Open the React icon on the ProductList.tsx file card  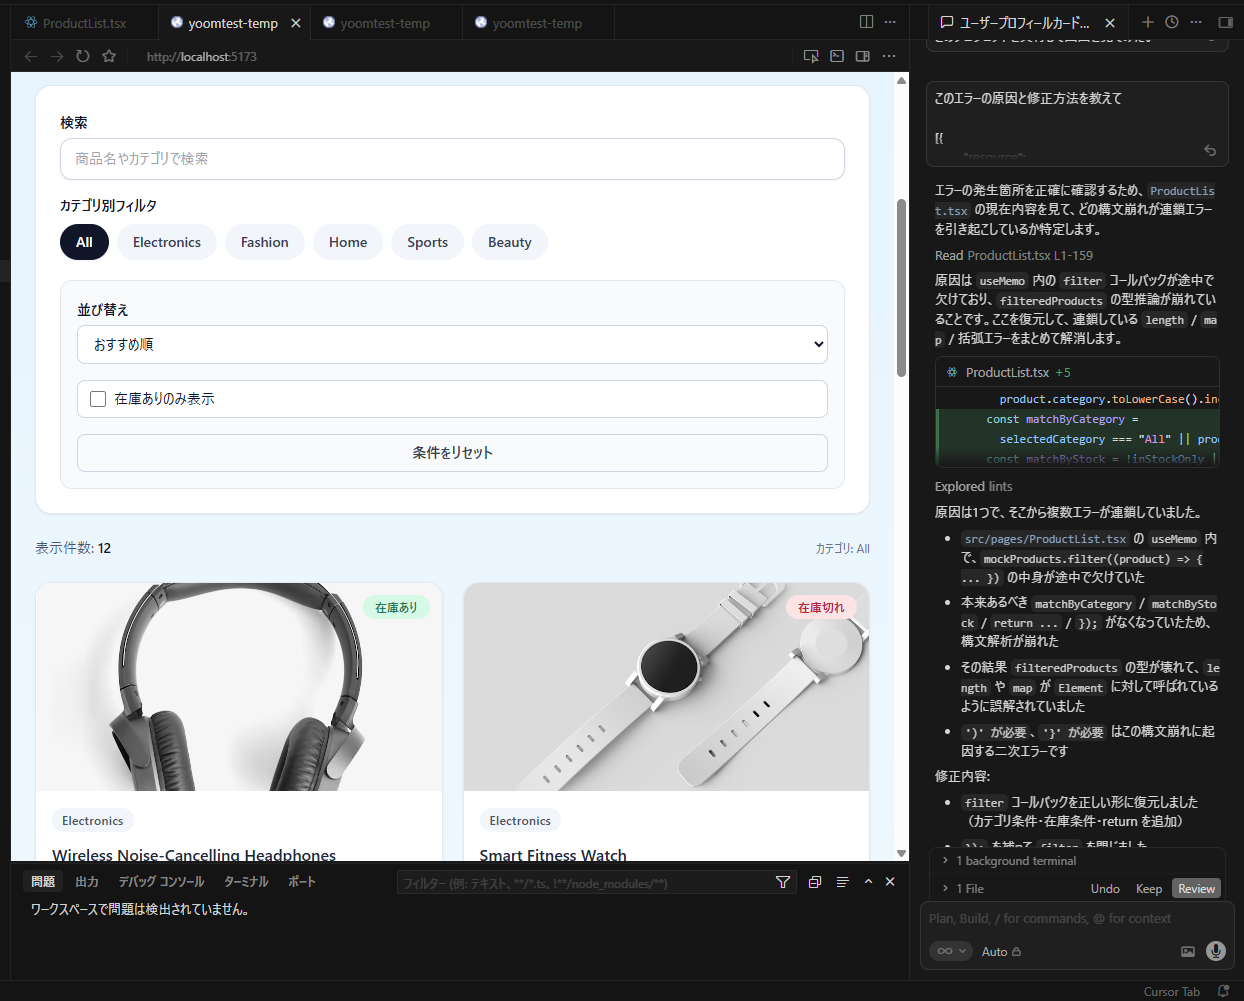952,372
